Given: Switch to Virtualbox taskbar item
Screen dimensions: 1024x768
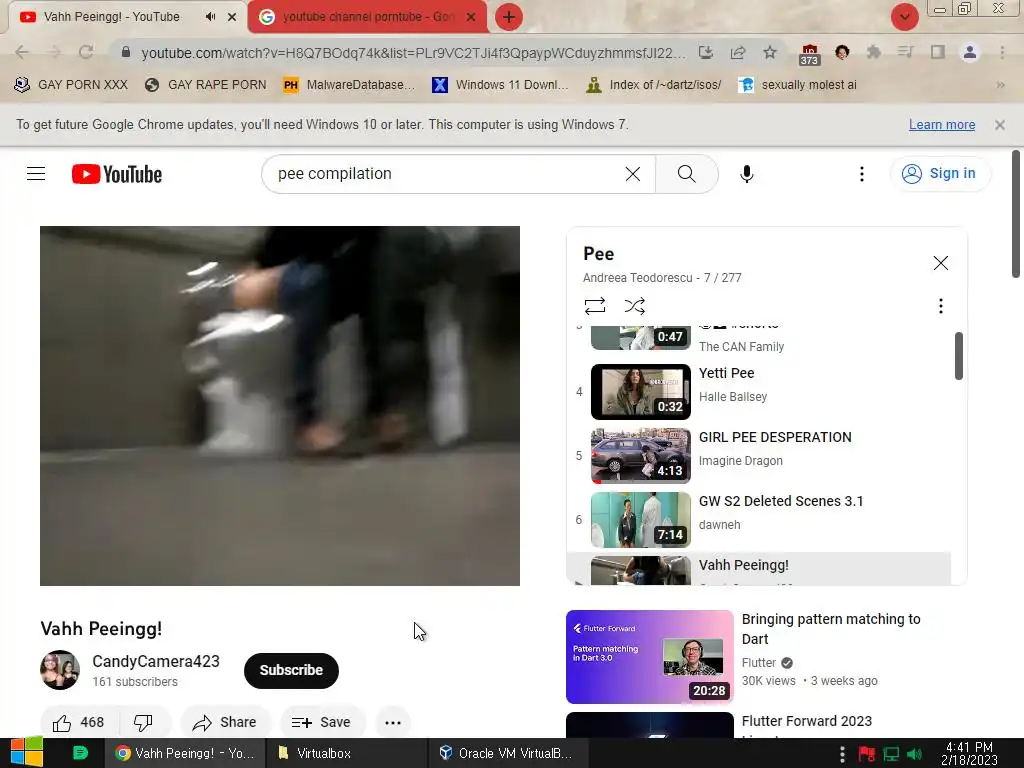Looking at the screenshot, I should click(x=346, y=753).
